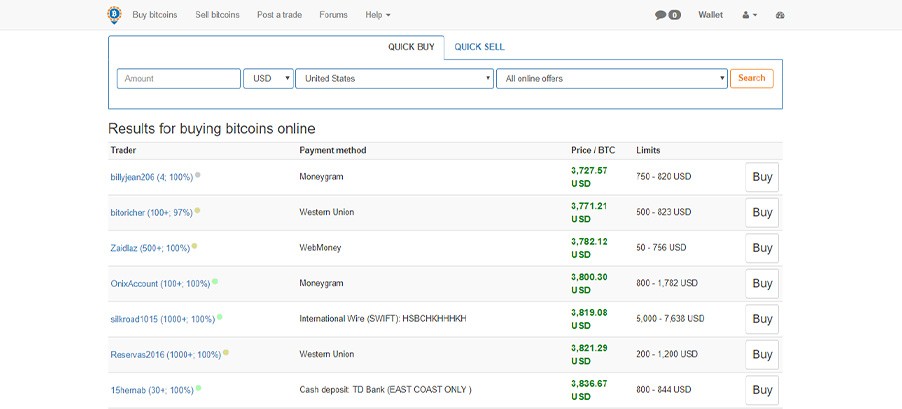Image resolution: width=902 pixels, height=409 pixels.
Task: Expand the Help dropdown menu
Action: (378, 15)
